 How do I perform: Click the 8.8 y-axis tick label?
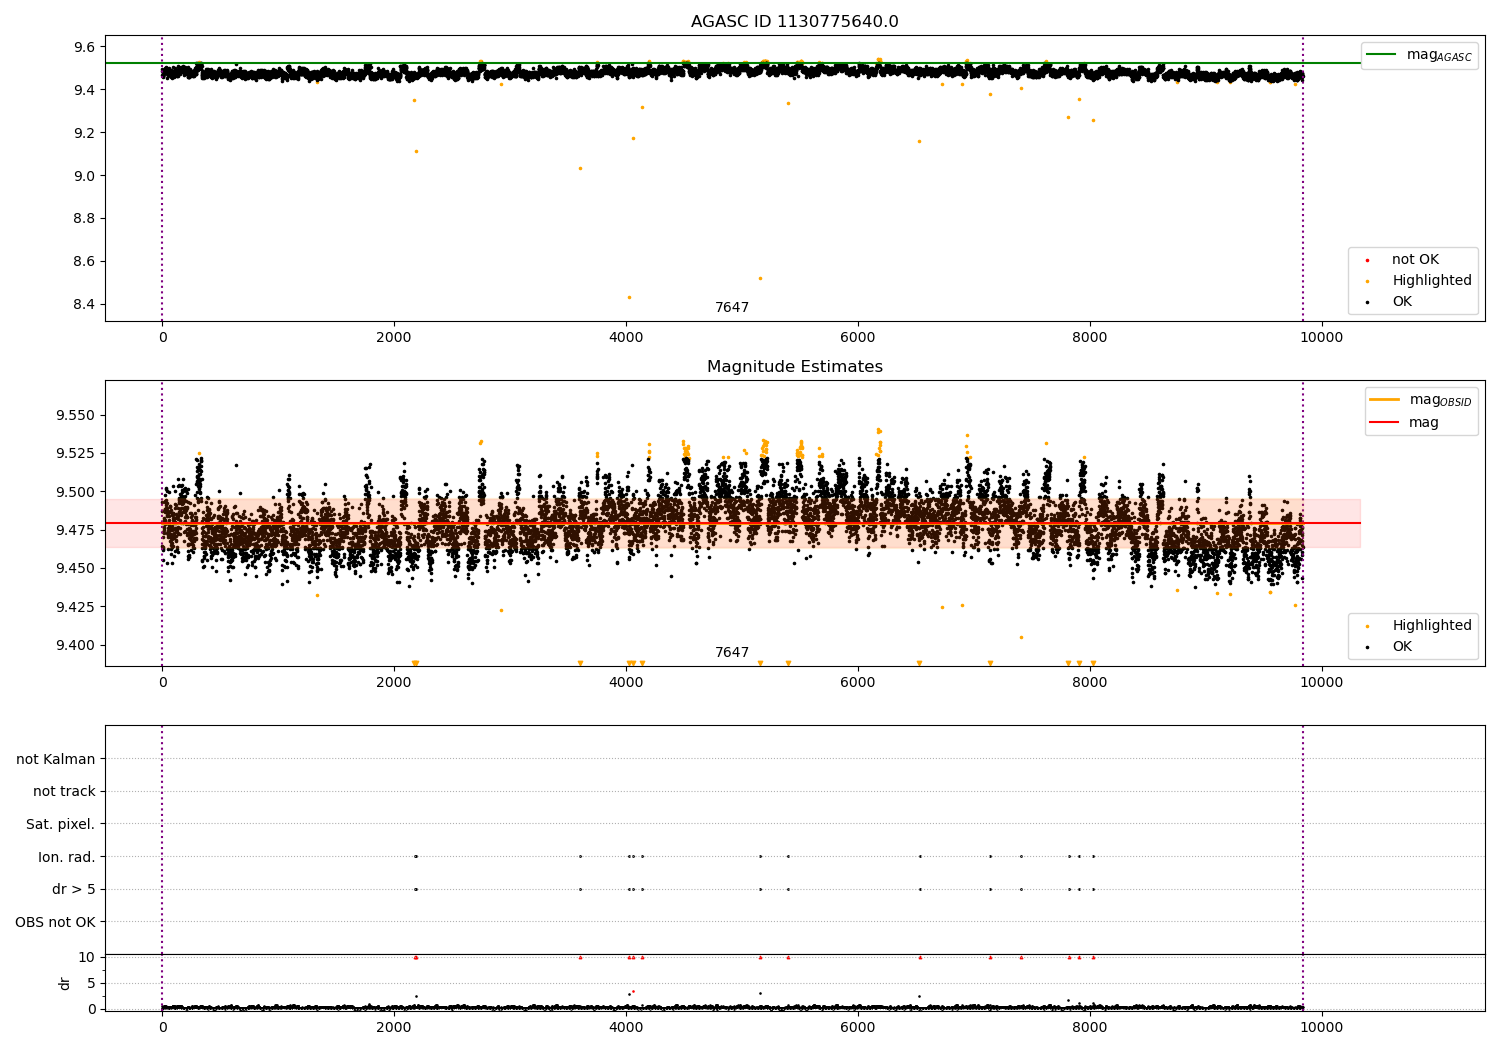[85, 218]
